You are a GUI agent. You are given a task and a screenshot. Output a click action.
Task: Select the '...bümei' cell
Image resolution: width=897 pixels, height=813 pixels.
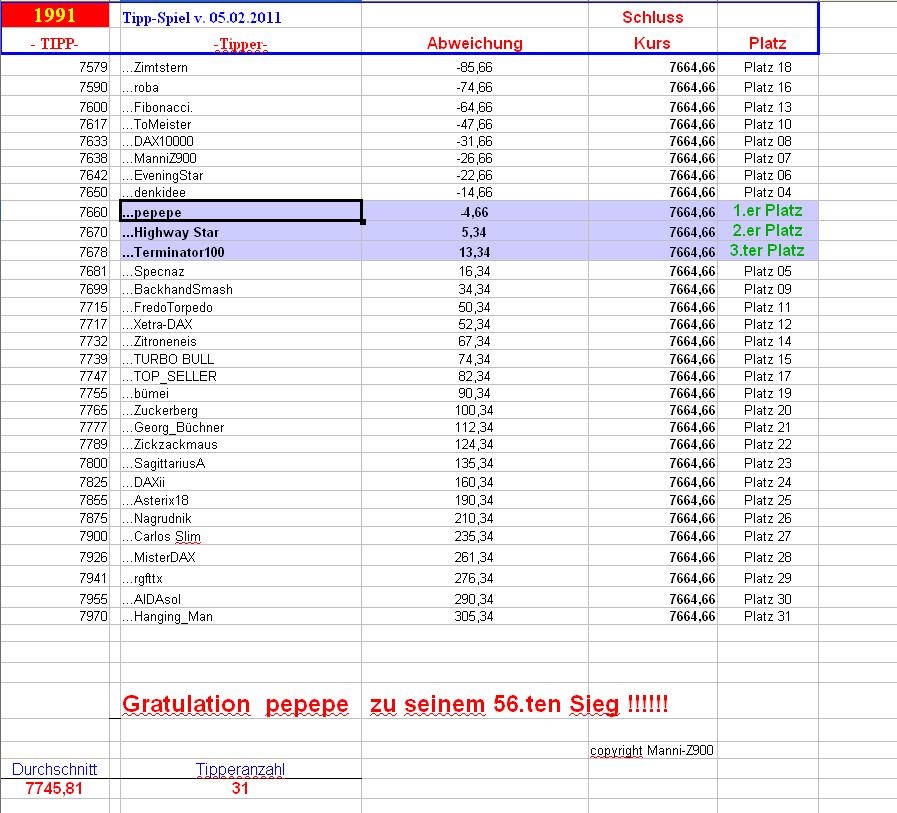(241, 394)
